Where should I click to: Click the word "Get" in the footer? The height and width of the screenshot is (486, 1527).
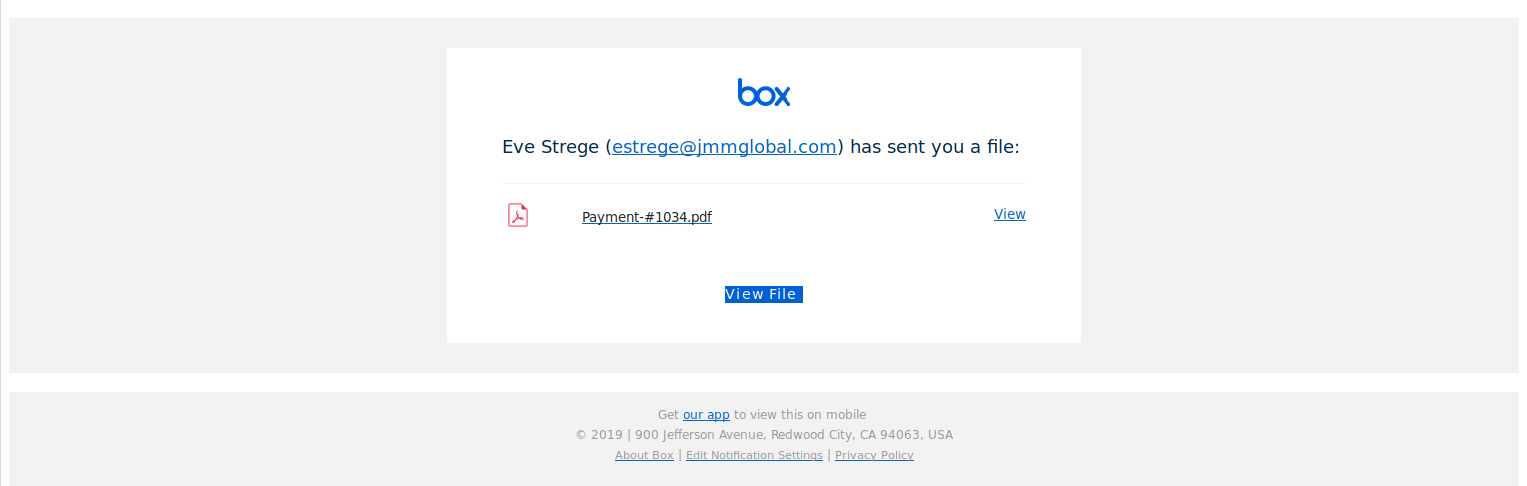click(668, 415)
